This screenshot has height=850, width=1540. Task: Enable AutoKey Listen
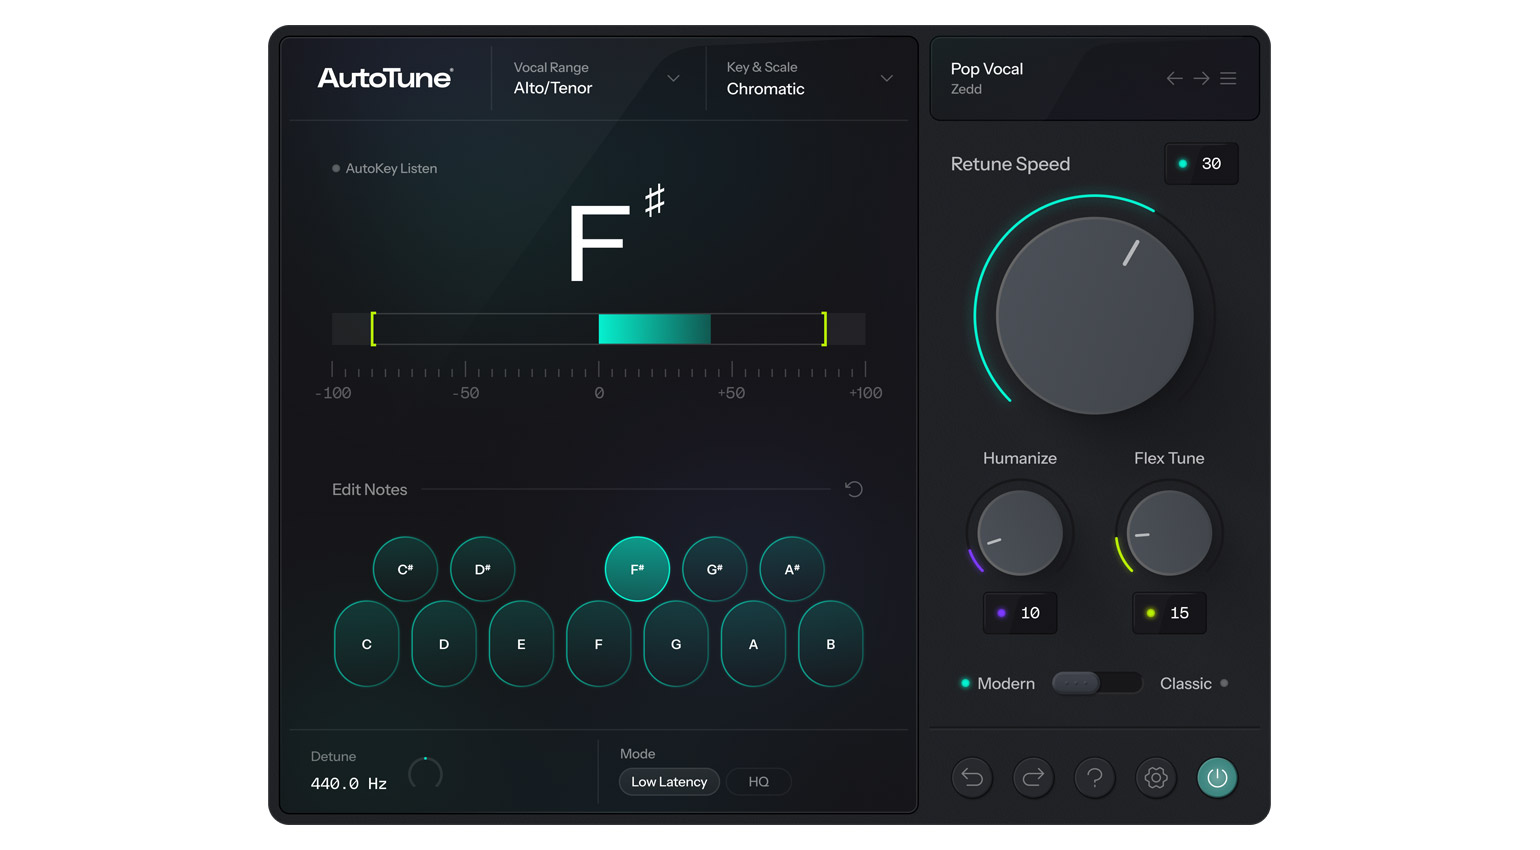pos(384,168)
